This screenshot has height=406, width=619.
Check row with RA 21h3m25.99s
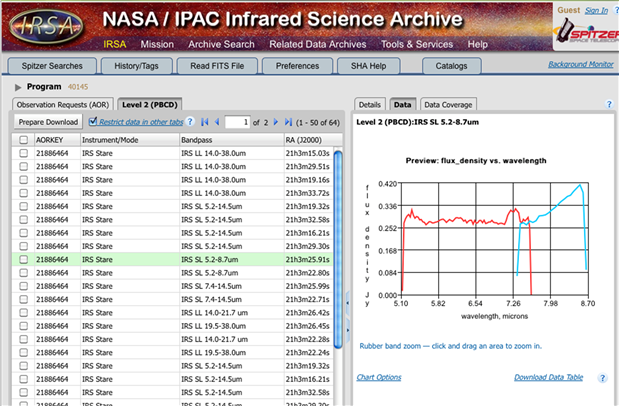pyautogui.click(x=24, y=286)
